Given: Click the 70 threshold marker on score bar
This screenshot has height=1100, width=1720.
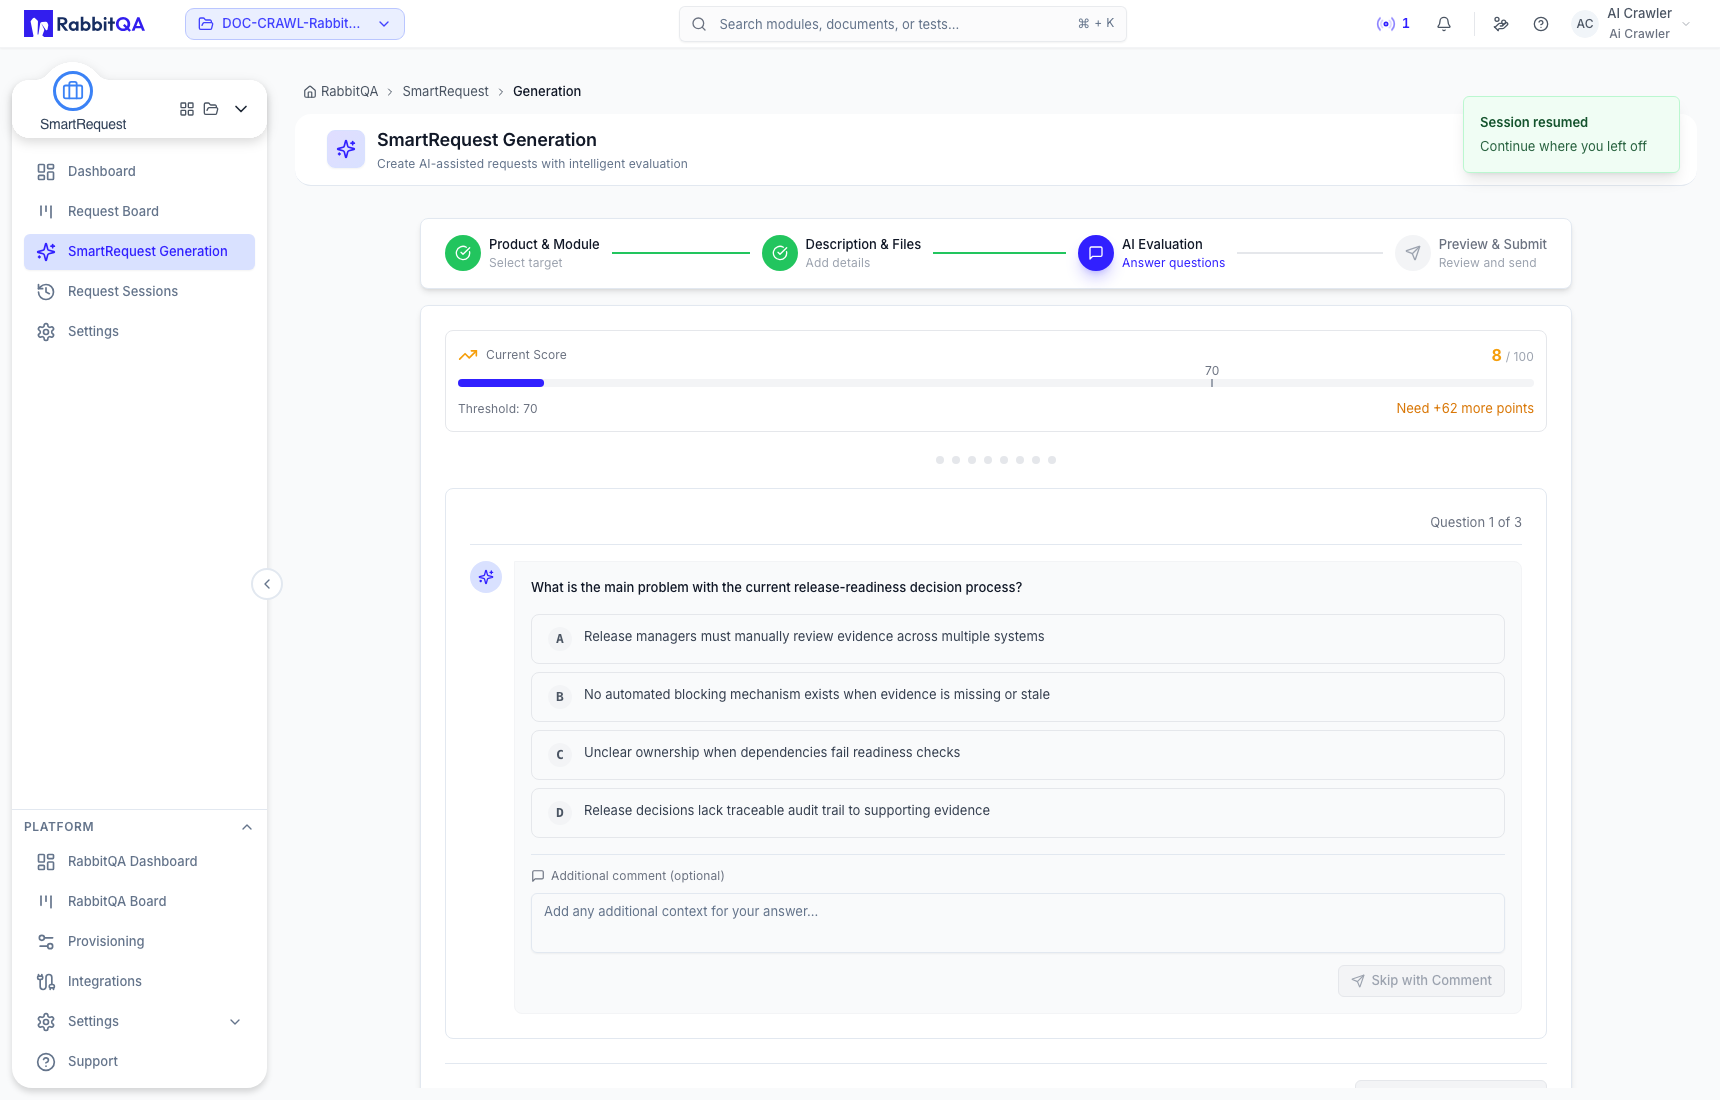Looking at the screenshot, I should coord(1212,375).
